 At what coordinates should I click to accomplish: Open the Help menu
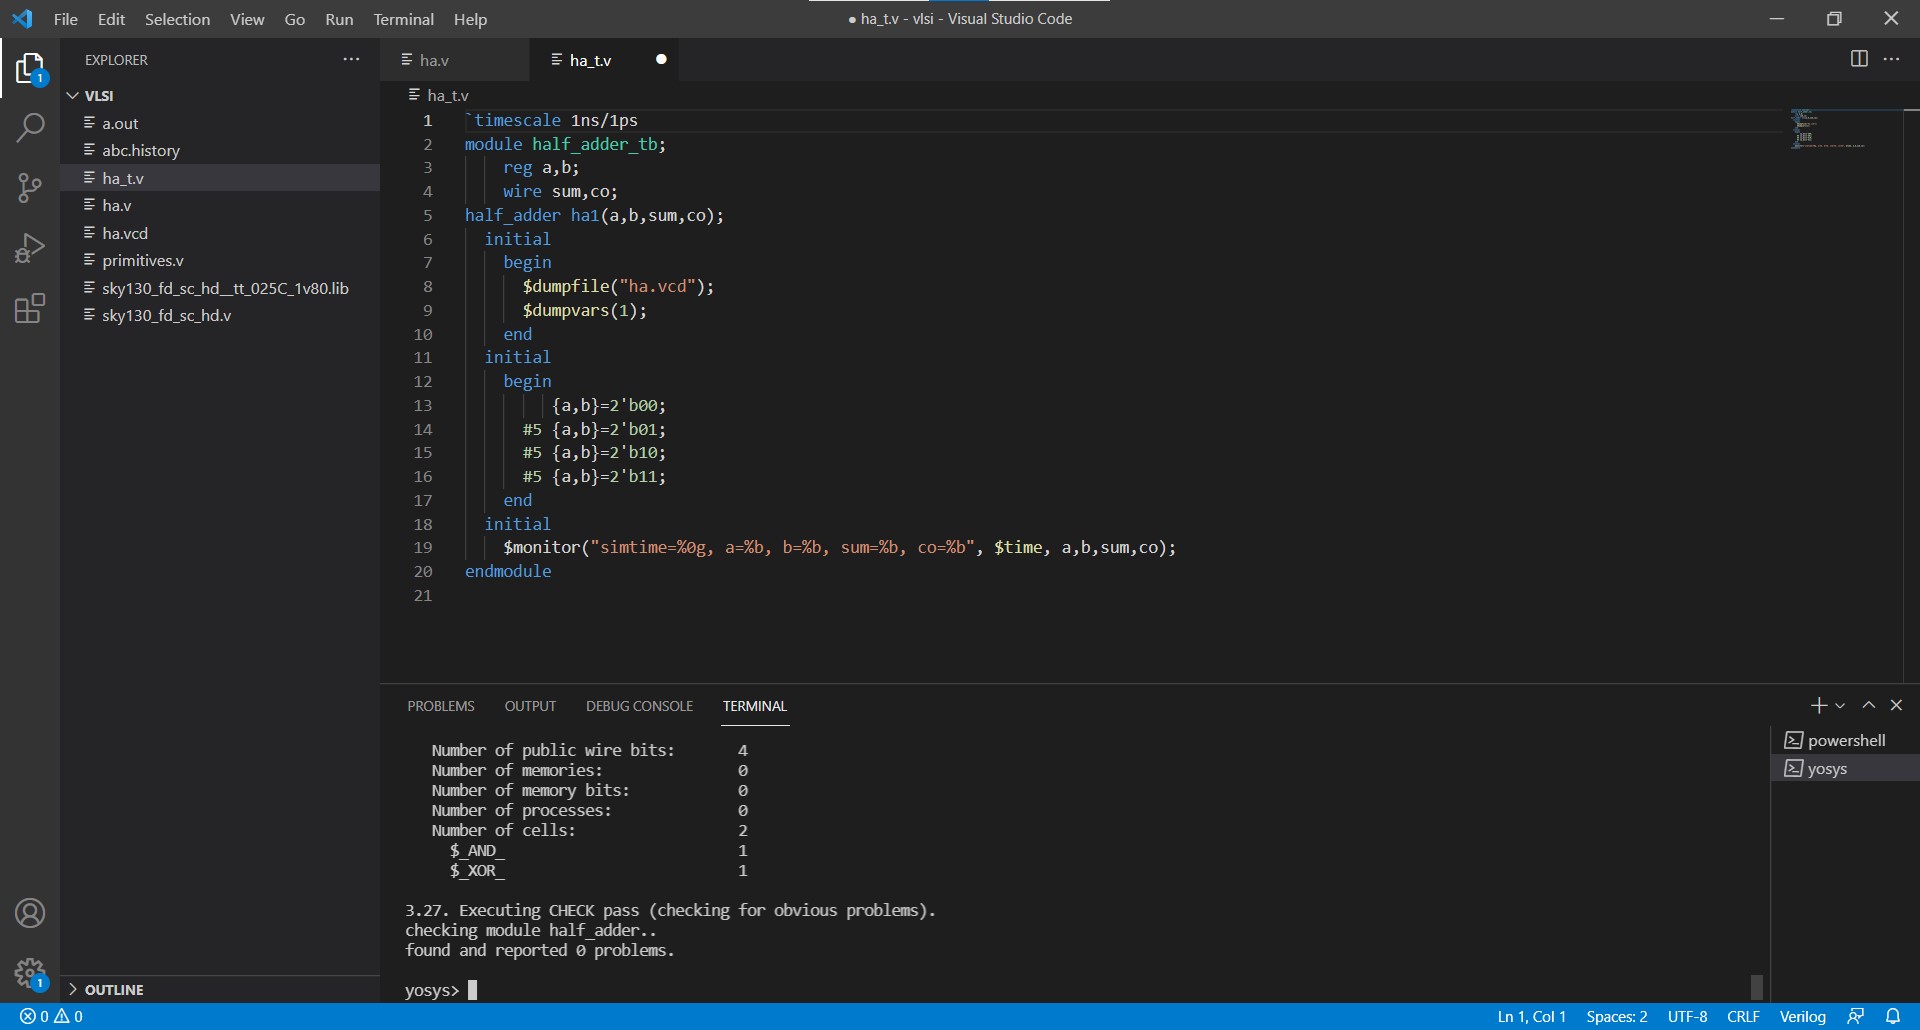tap(470, 19)
